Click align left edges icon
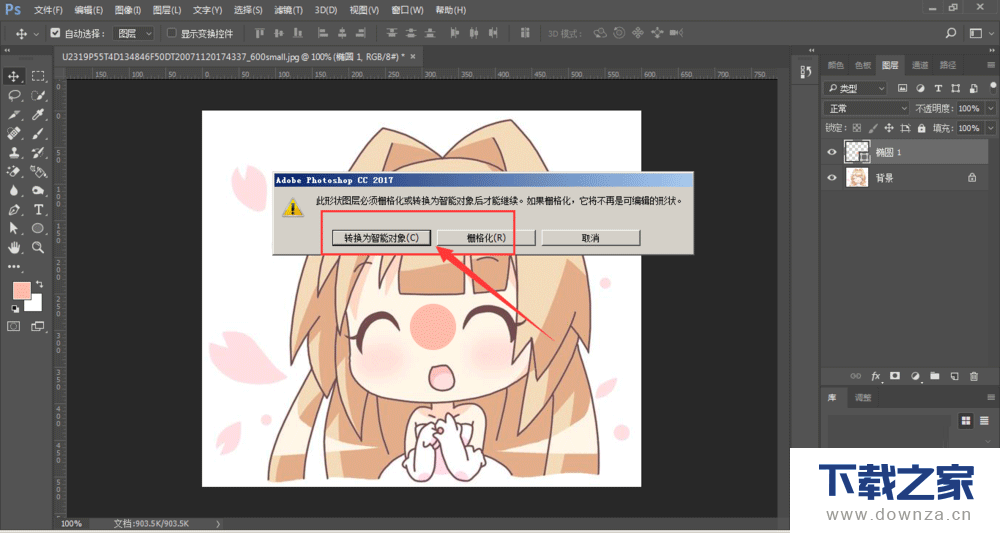Viewport: 1000px width, 533px height. click(x=323, y=33)
